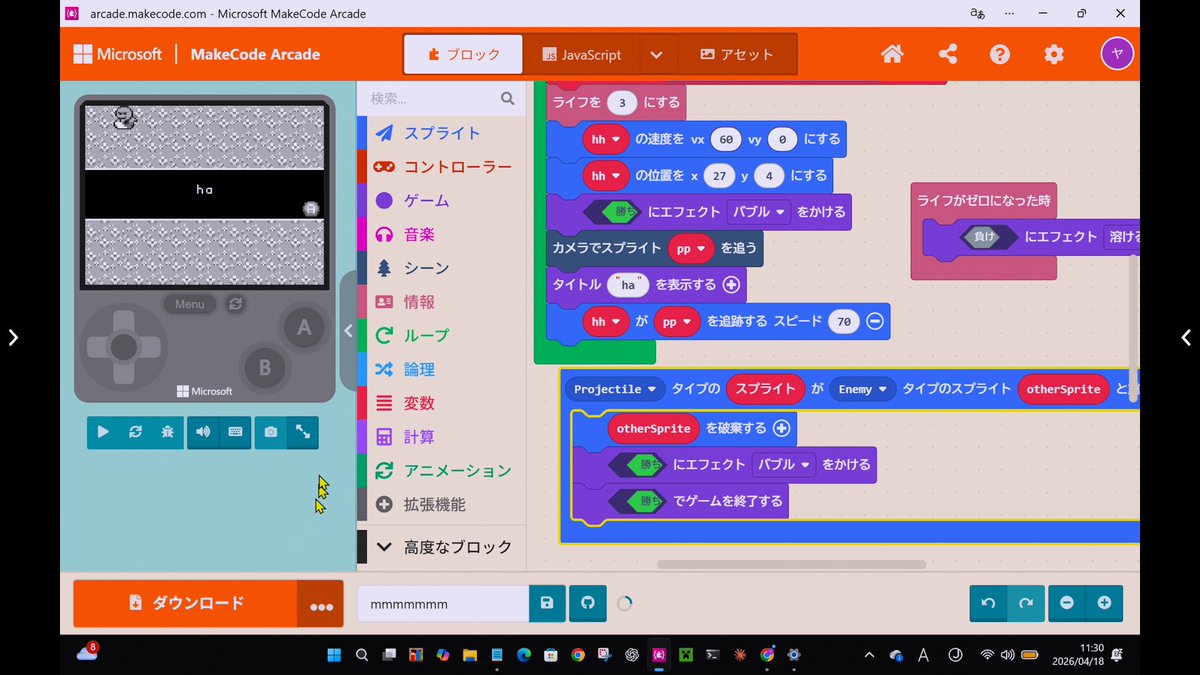Switch to the JavaScript editor tab
The image size is (1200, 675).
(x=580, y=55)
